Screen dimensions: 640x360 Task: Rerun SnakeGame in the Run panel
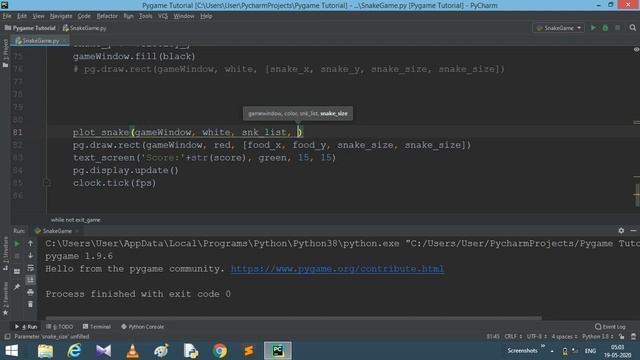pos(17,244)
